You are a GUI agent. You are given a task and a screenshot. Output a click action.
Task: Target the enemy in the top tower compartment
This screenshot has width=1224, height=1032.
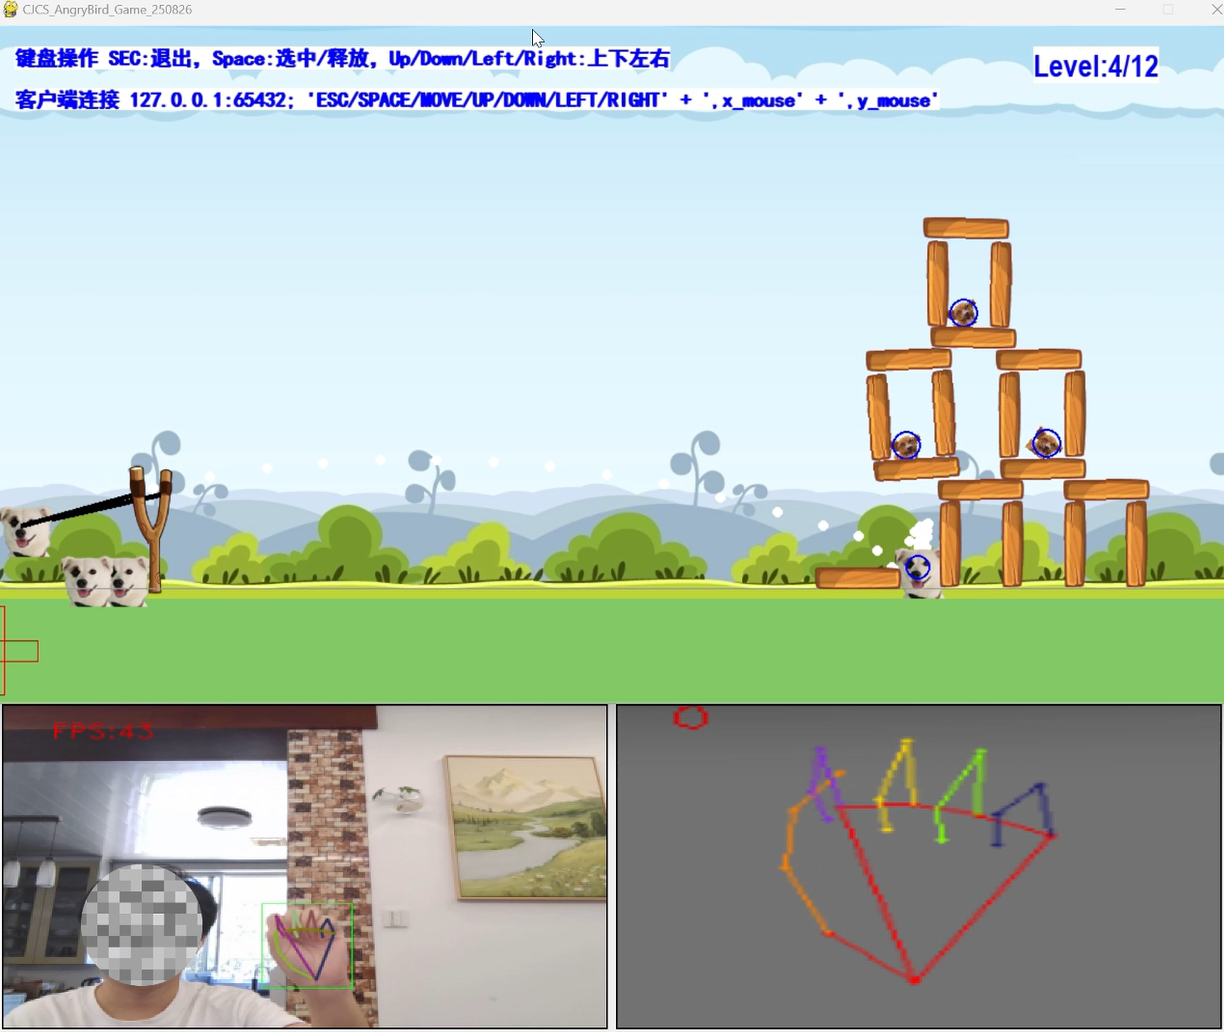point(963,313)
